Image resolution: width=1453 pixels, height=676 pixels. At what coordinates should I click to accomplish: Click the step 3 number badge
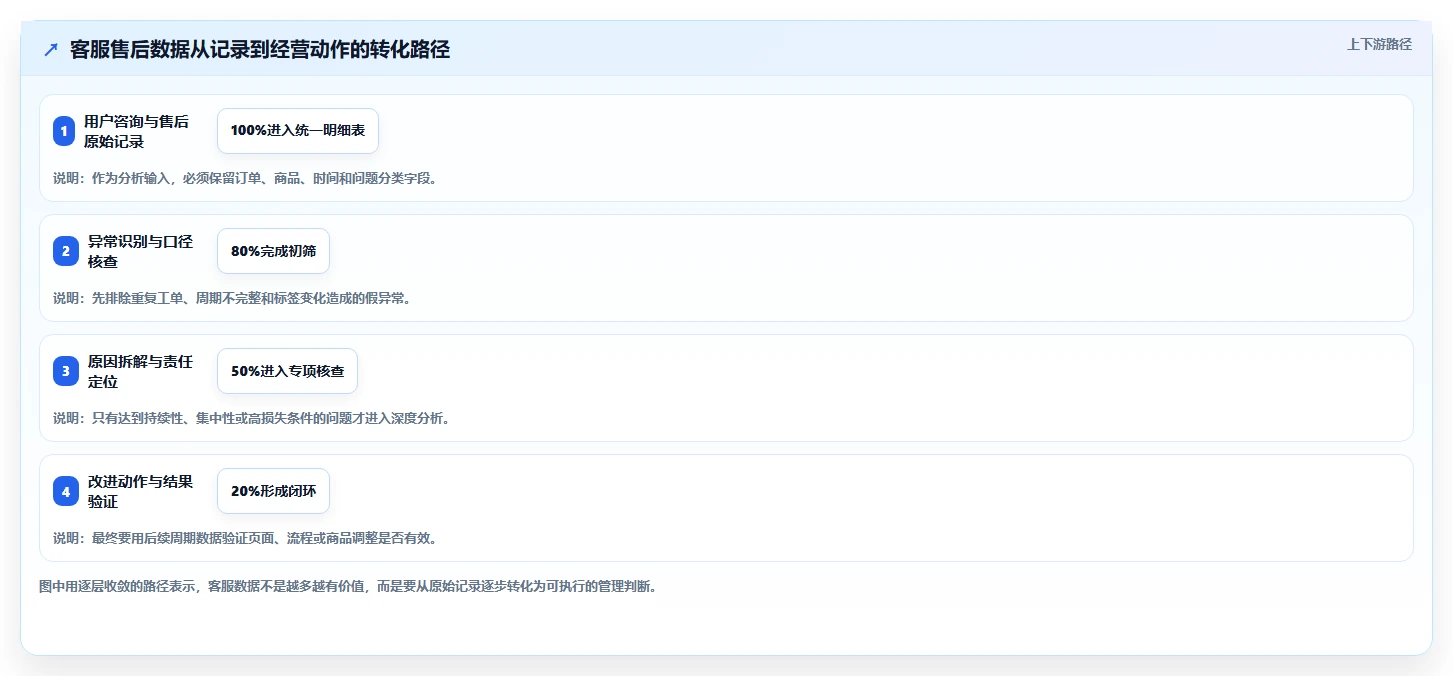coord(66,371)
